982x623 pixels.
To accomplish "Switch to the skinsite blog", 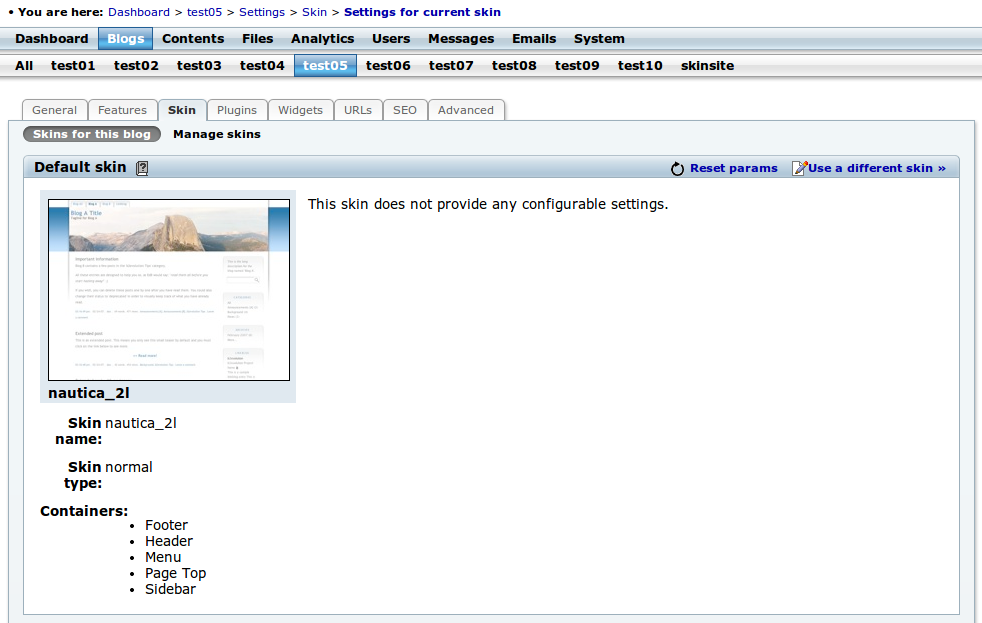I will pyautogui.click(x=707, y=66).
